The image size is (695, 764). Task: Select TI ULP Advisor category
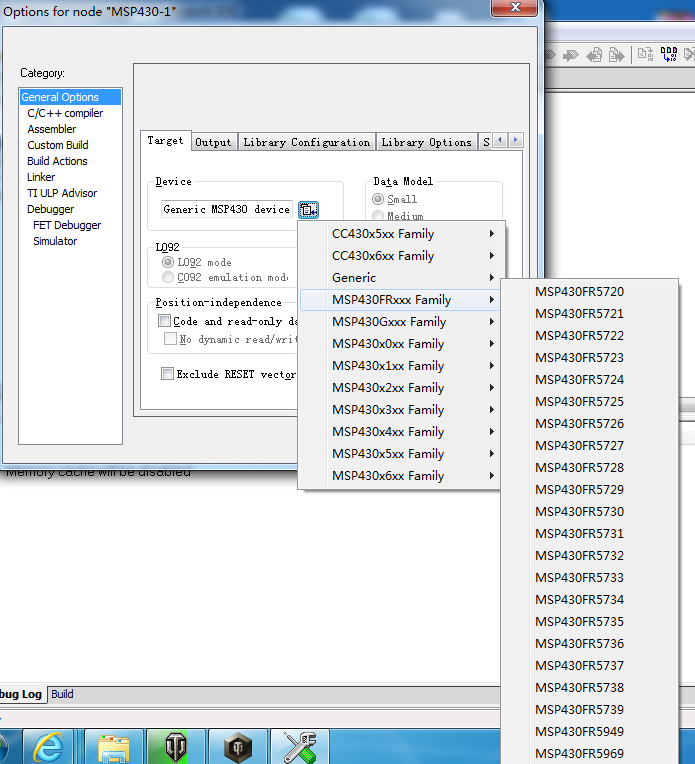point(62,193)
